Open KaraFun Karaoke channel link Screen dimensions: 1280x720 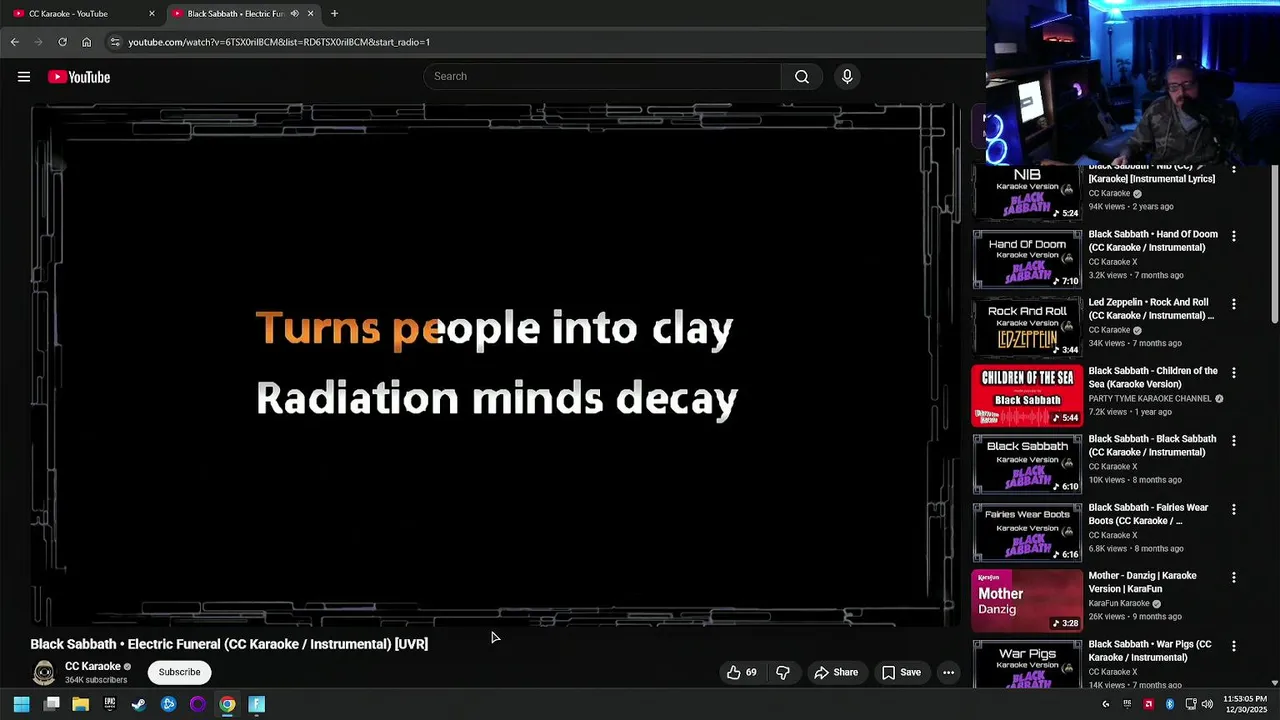[x=1119, y=604]
